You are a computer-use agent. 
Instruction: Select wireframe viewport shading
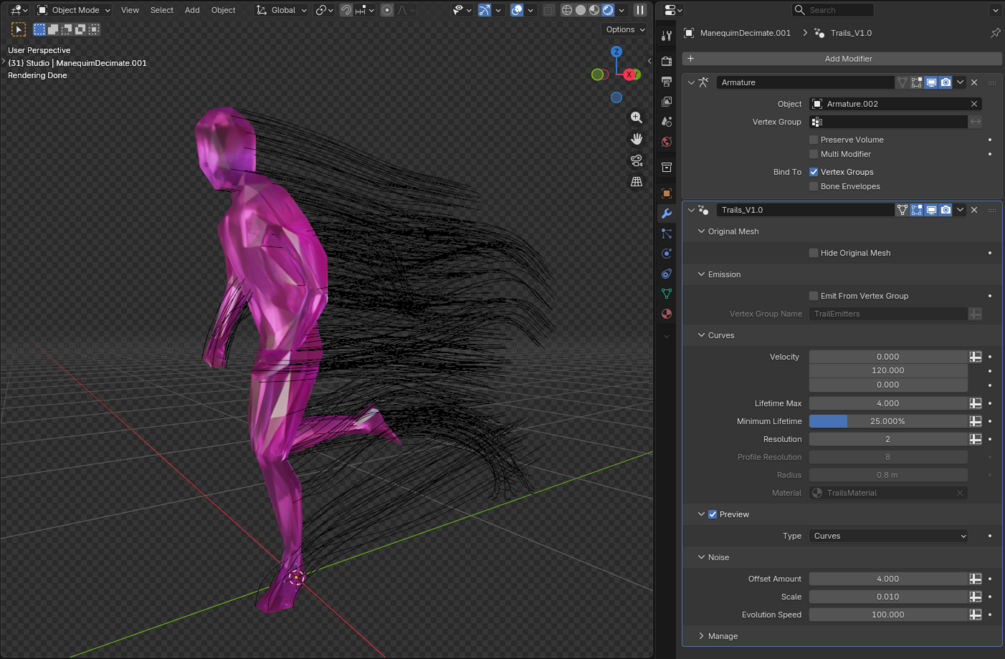point(567,10)
